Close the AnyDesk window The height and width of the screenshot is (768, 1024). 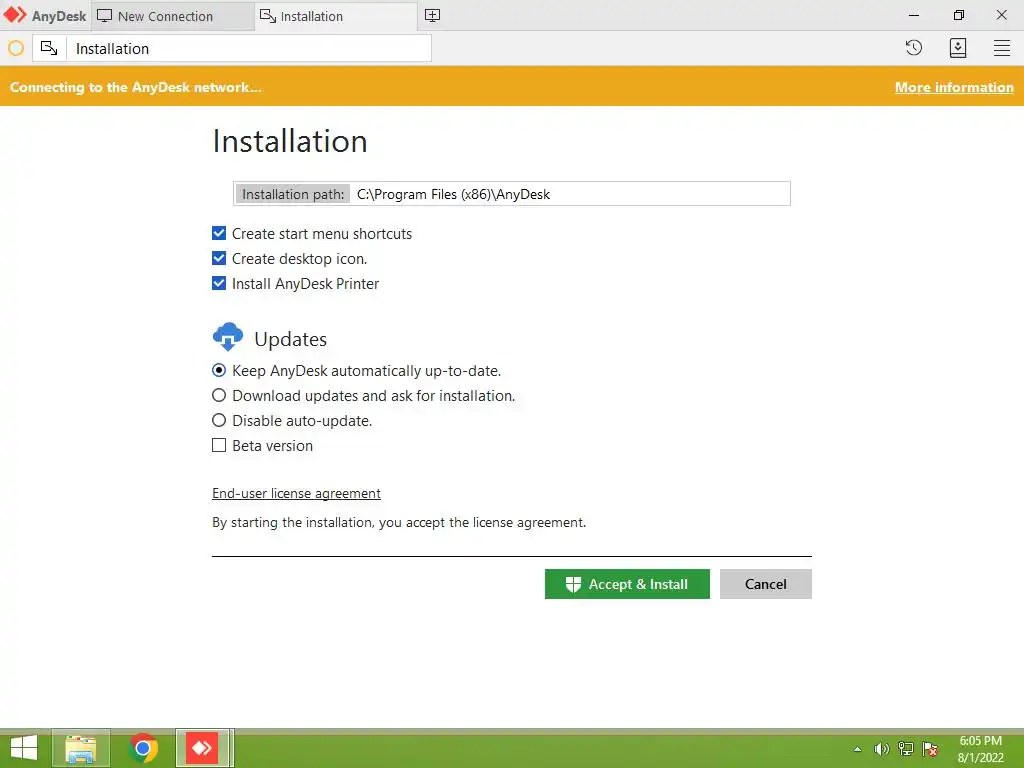point(1002,15)
